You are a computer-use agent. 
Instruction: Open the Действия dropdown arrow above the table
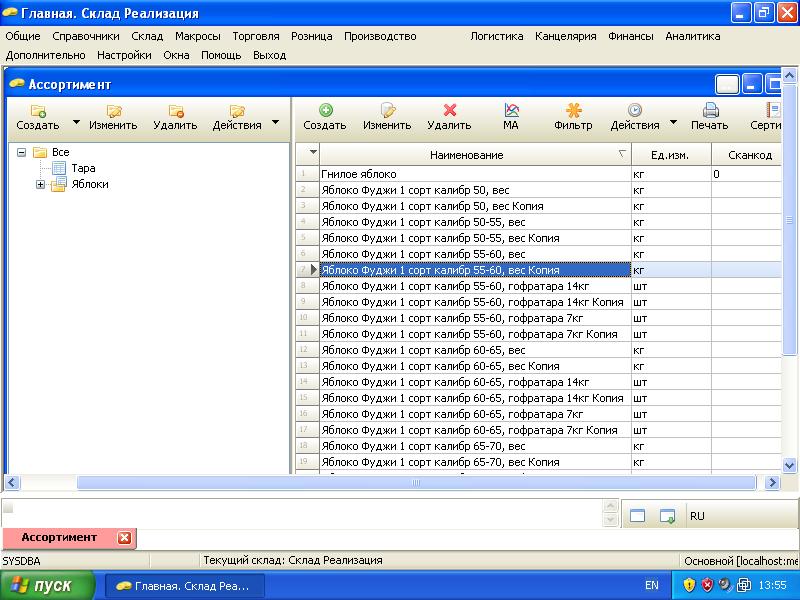[673, 123]
